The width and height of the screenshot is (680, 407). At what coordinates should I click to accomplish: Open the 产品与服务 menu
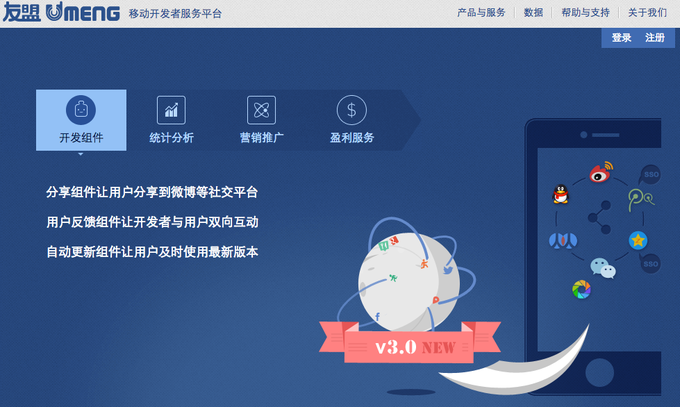(481, 13)
